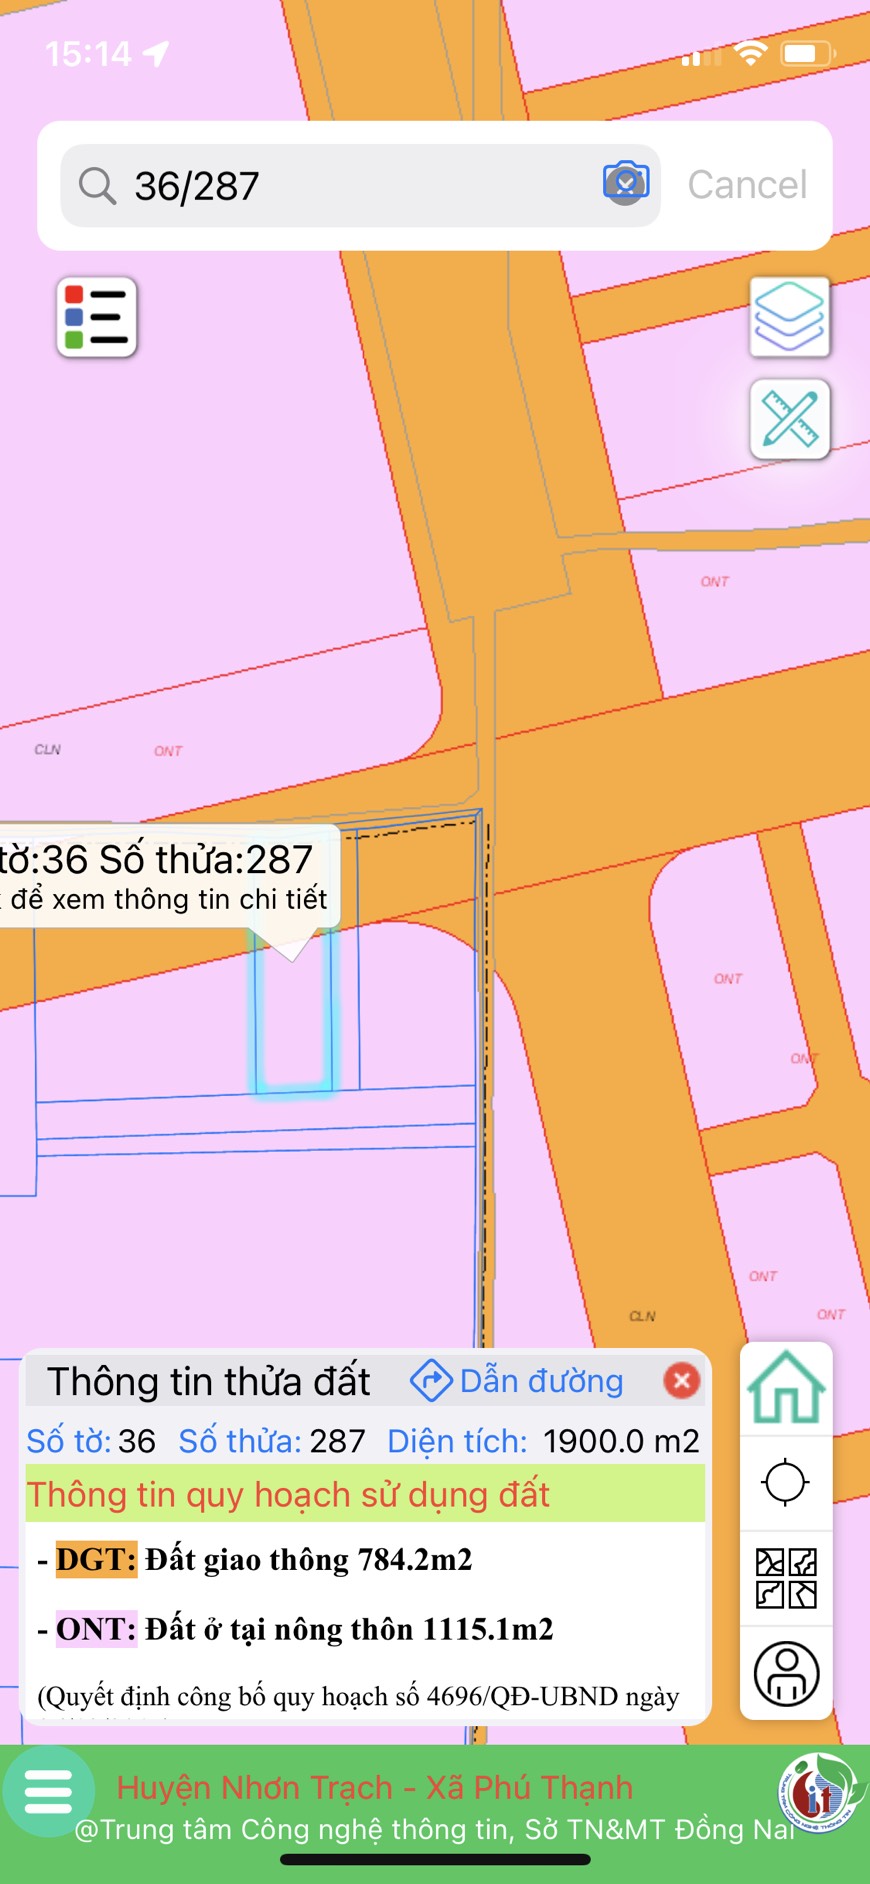
Task: Cancel the search
Action: click(747, 185)
